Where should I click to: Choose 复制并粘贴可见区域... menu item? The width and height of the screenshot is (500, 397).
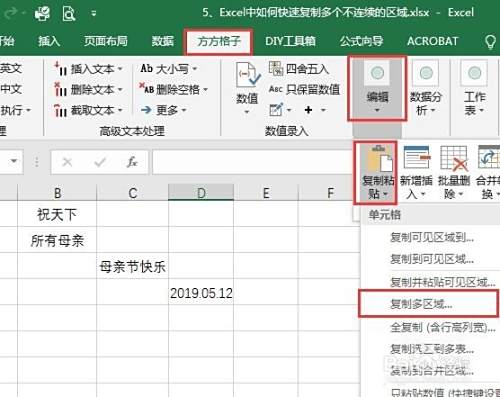pos(443,282)
